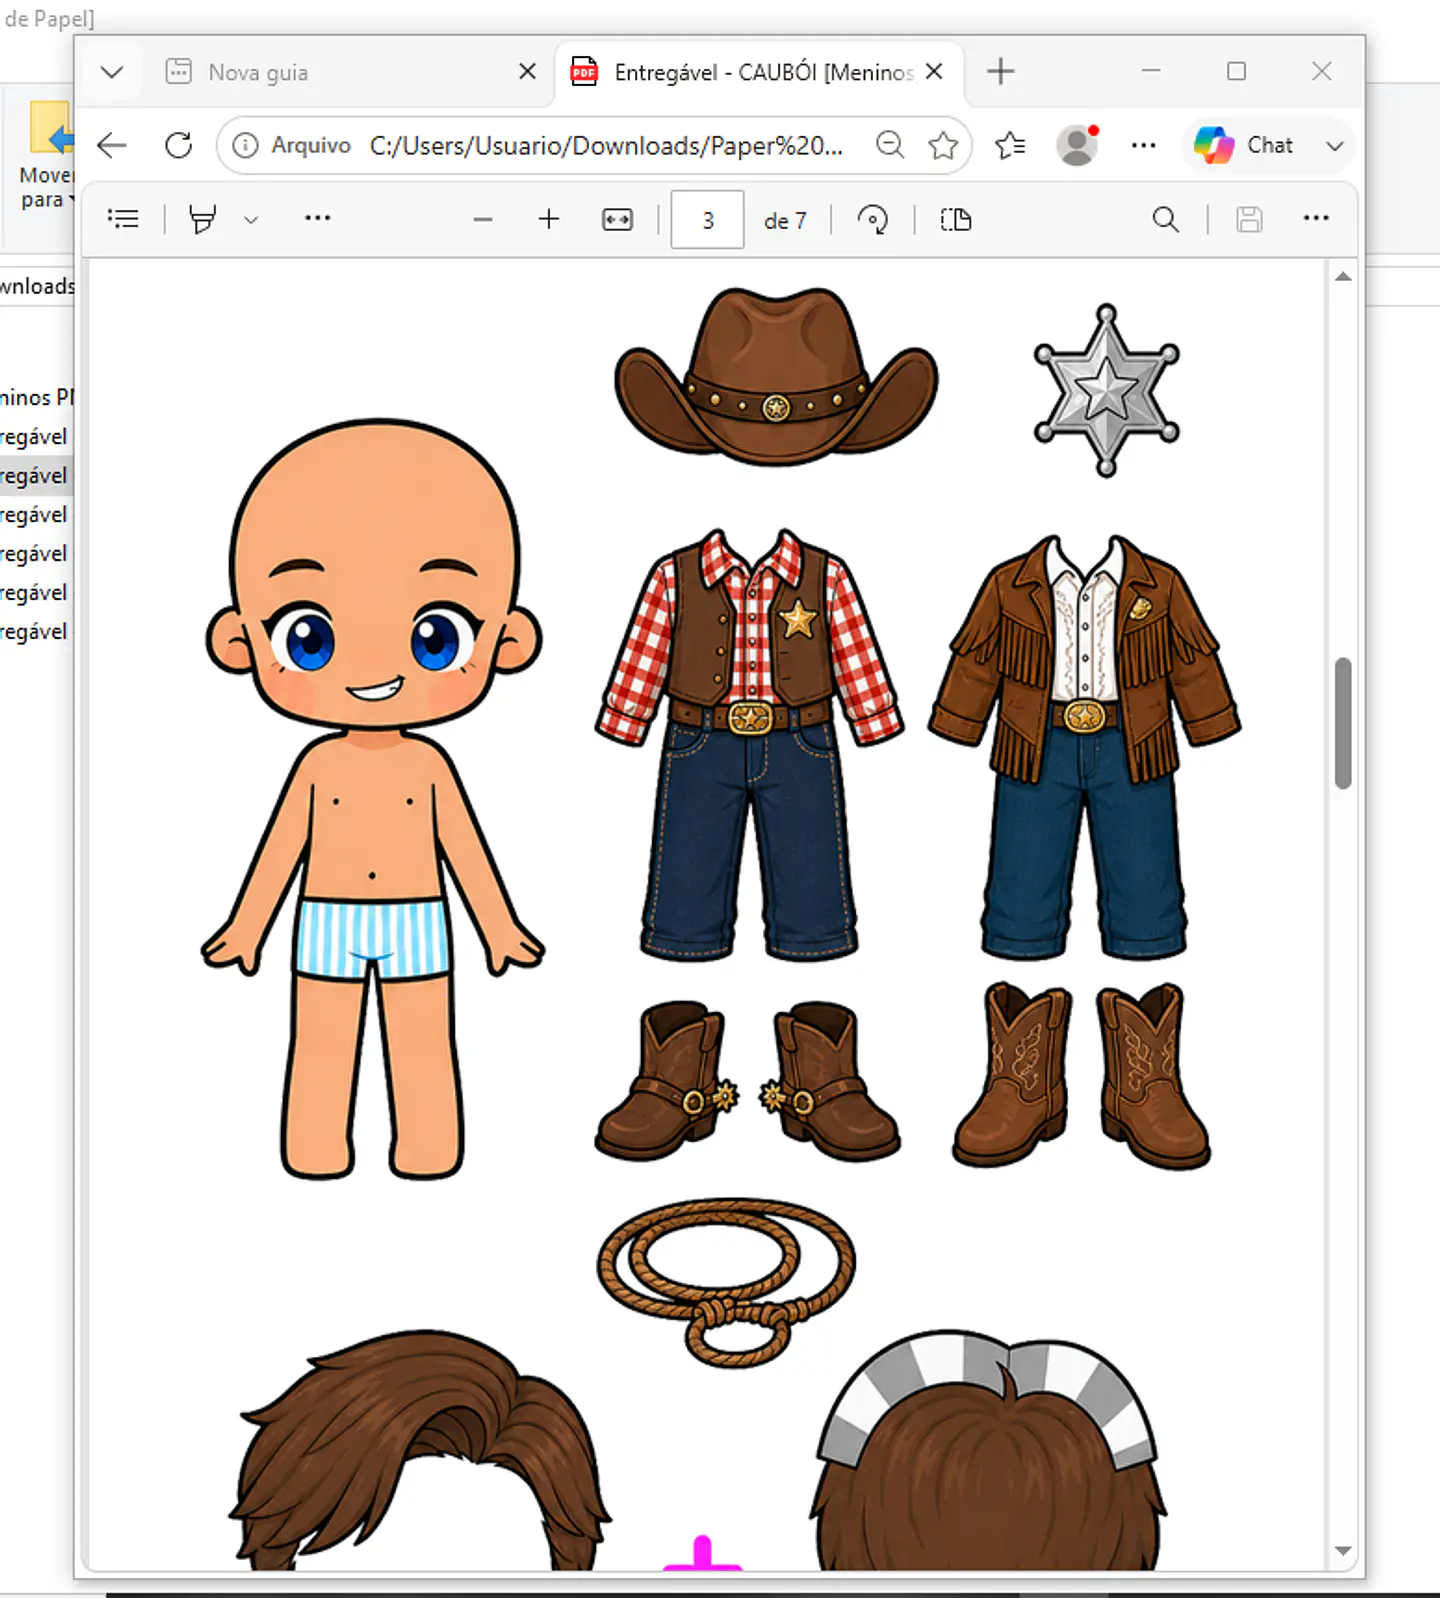Viewport: 1440px width, 1598px height.
Task: Click the scroll up arrow
Action: (1343, 277)
